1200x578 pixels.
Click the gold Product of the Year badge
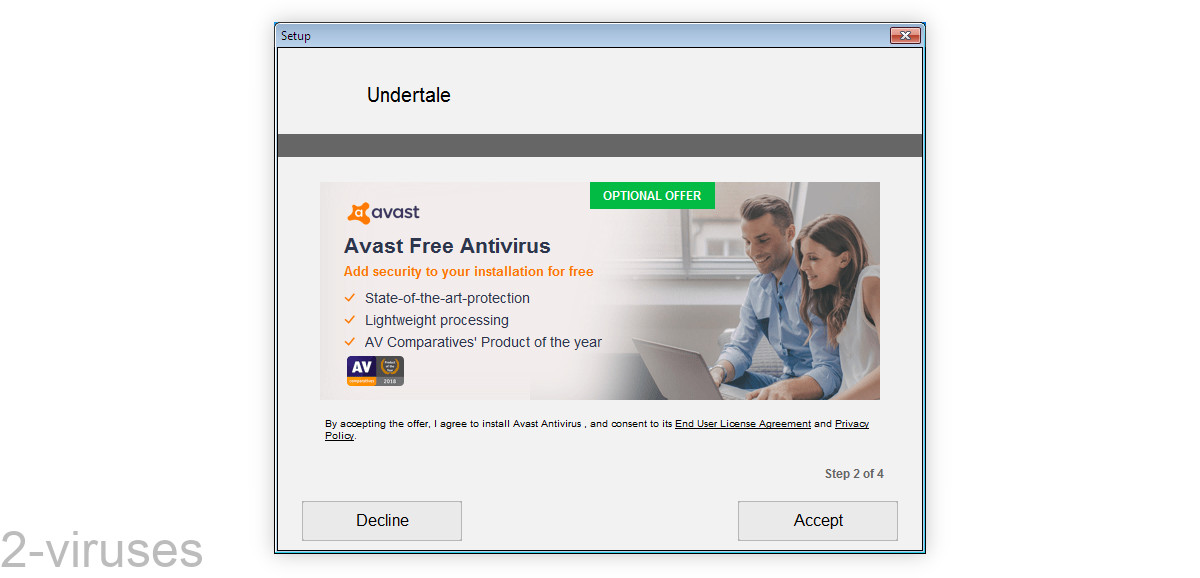click(x=390, y=371)
